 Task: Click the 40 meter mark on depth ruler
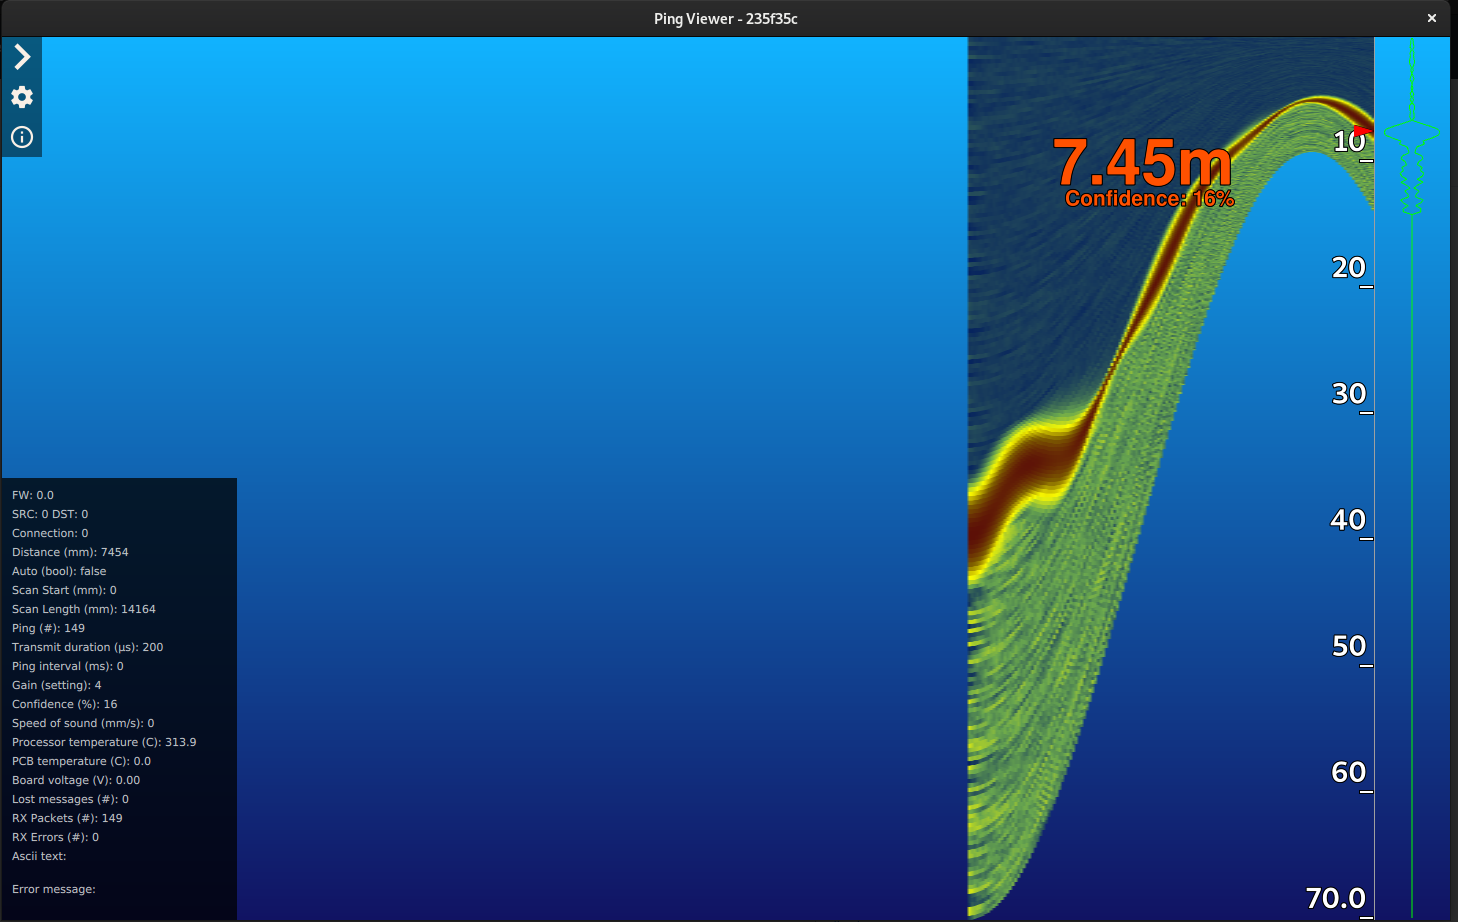coord(1347,520)
